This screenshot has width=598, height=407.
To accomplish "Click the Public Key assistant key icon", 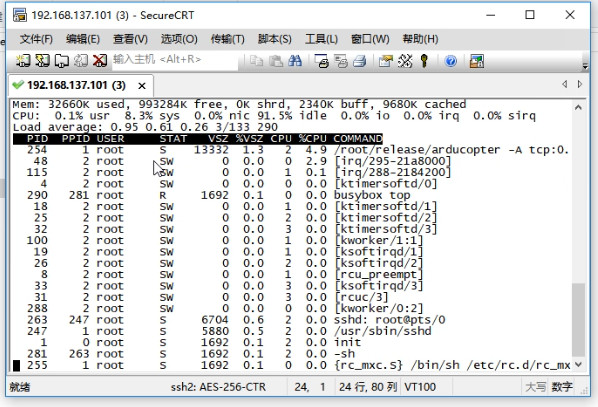I will 424,61.
